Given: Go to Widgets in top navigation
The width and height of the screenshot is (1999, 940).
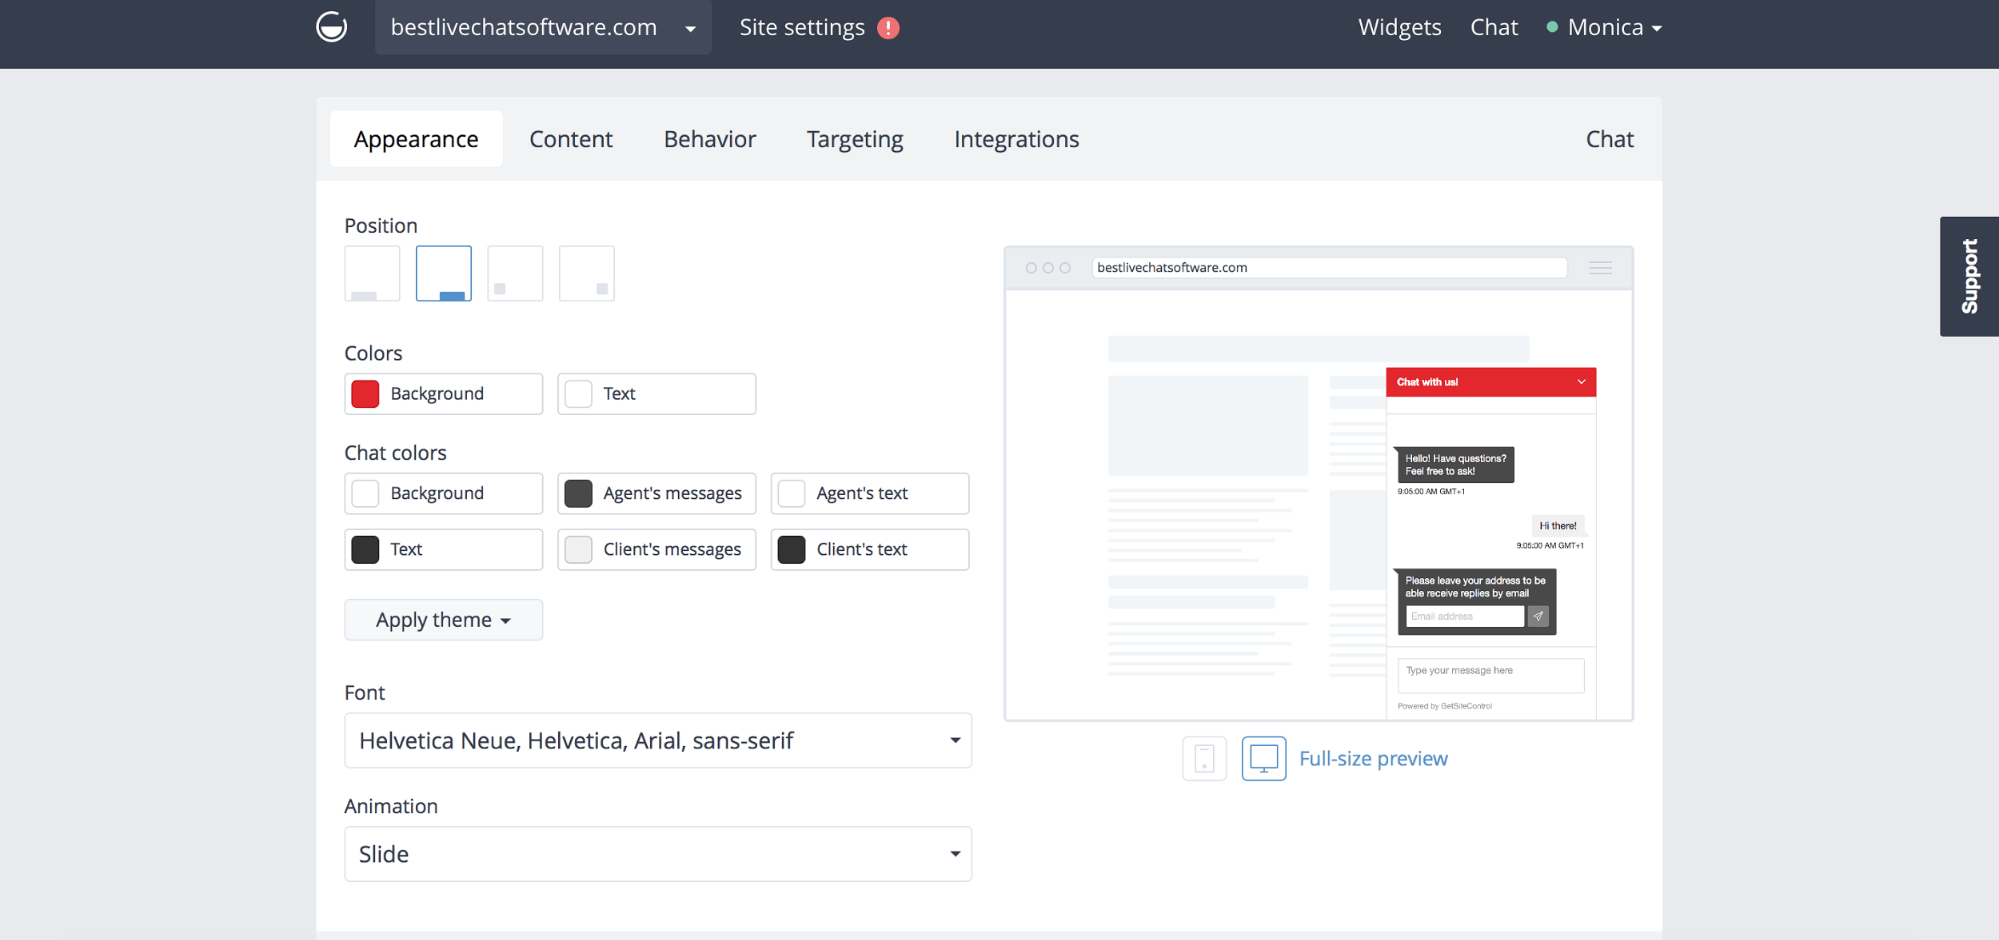Looking at the screenshot, I should [x=1399, y=28].
